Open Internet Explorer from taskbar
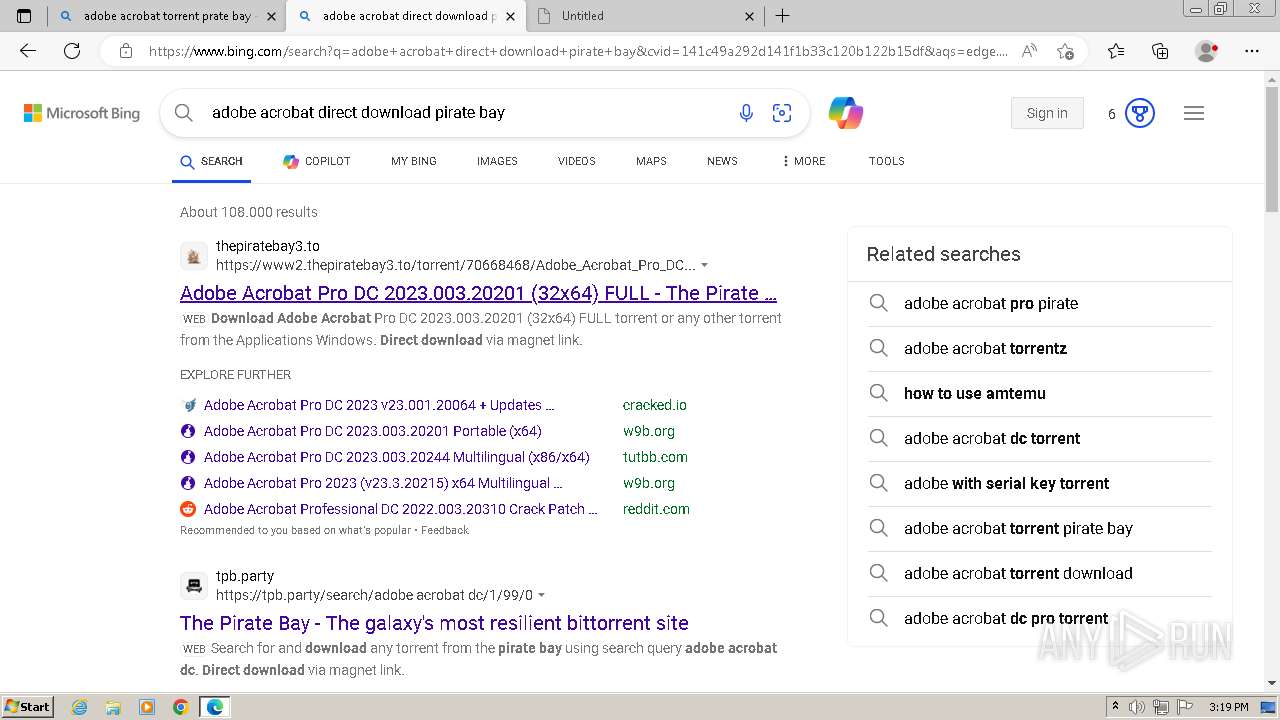Viewport: 1280px width, 720px height. [80, 707]
